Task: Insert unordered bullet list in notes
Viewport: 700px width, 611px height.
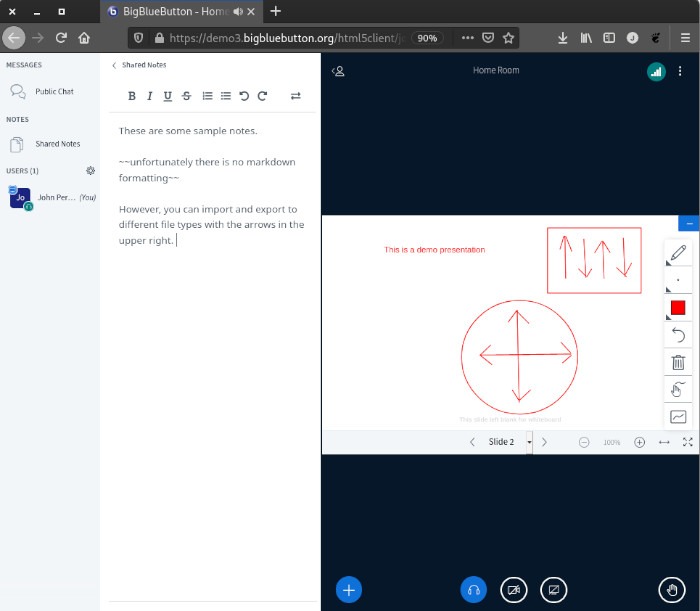Action: [x=226, y=96]
